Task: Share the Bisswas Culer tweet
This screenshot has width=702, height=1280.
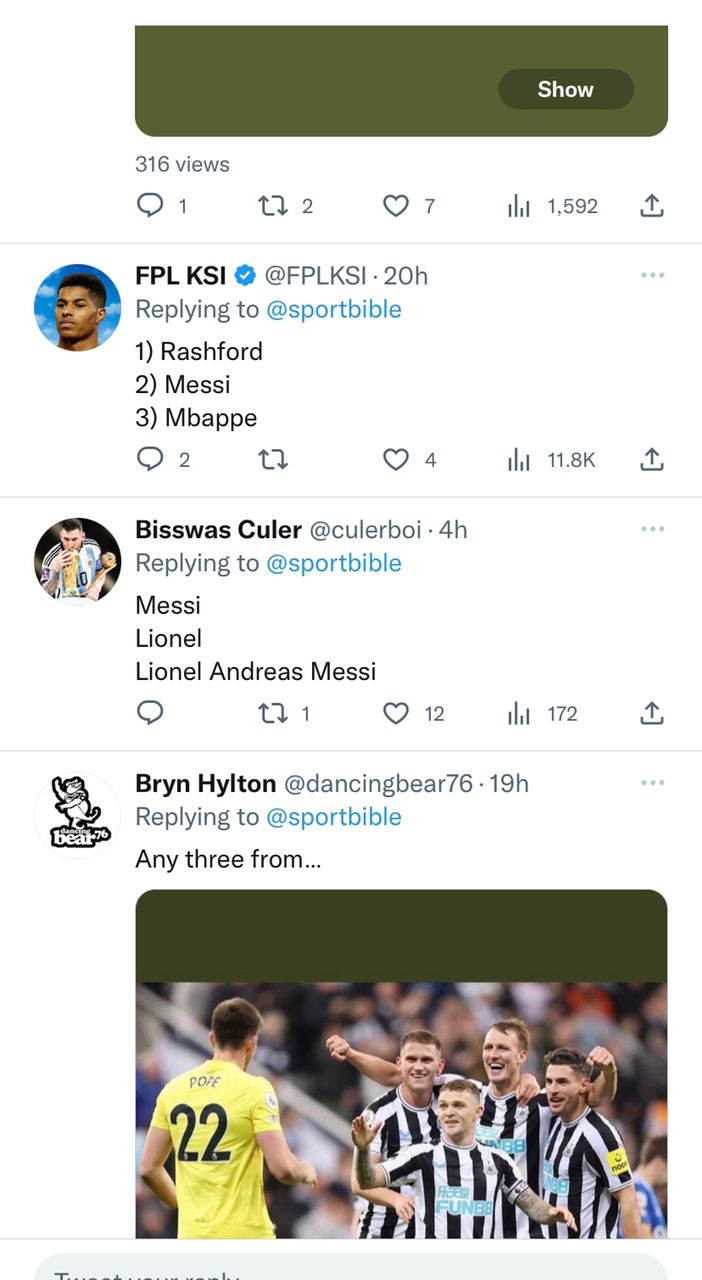Action: [651, 713]
